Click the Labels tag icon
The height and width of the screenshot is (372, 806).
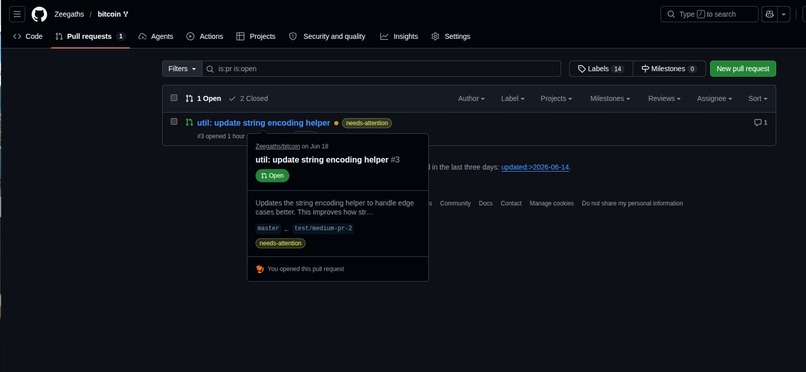[581, 69]
